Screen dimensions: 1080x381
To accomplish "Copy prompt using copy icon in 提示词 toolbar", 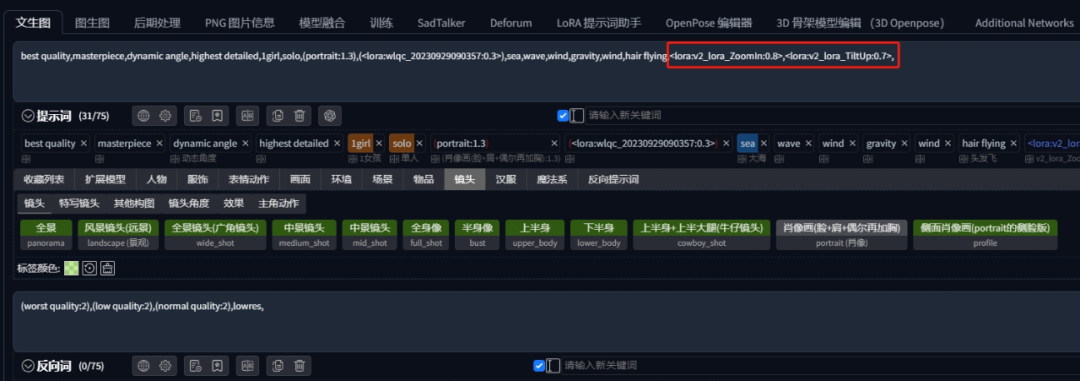I will pos(278,116).
